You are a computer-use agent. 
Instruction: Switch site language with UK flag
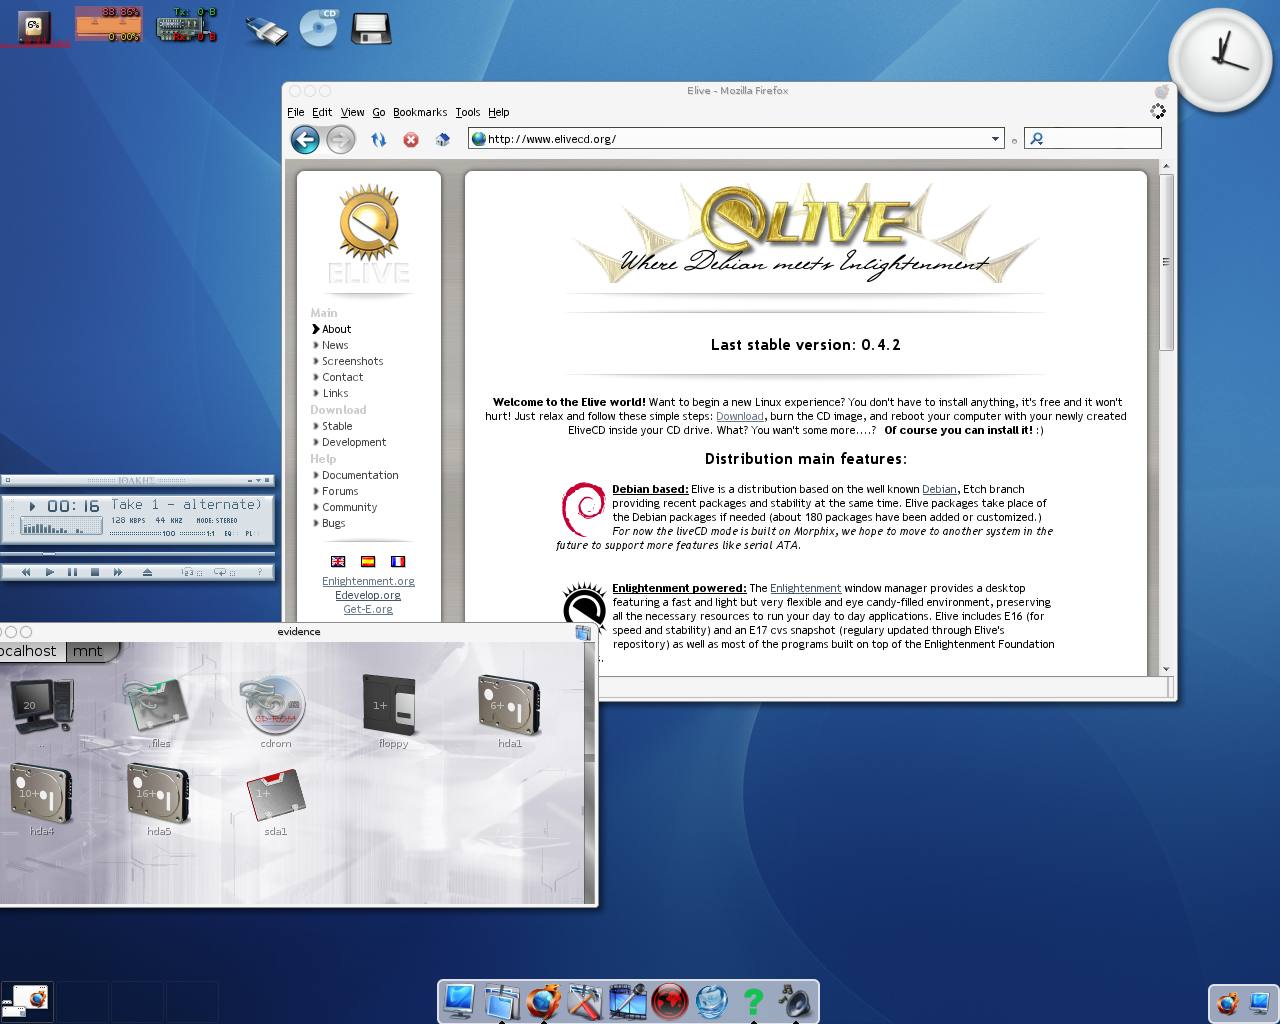pyautogui.click(x=338, y=561)
